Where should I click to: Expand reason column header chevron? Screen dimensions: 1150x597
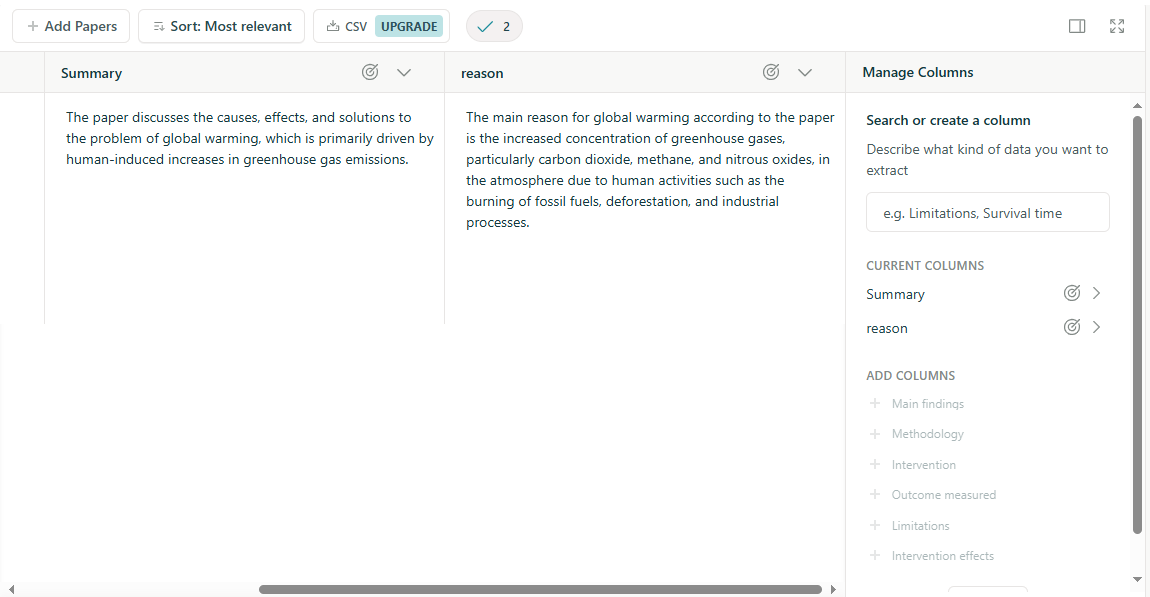pyautogui.click(x=805, y=73)
